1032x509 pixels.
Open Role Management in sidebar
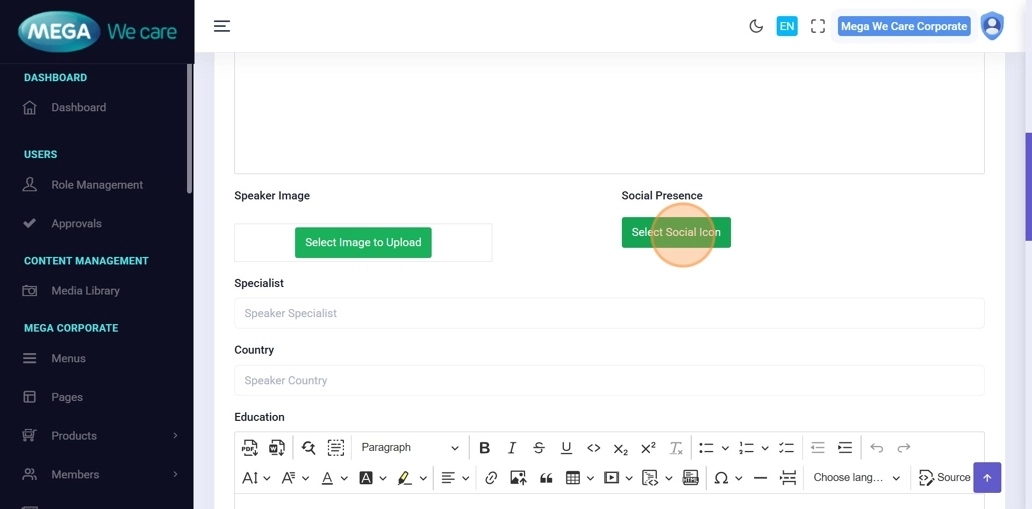pyautogui.click(x=97, y=185)
